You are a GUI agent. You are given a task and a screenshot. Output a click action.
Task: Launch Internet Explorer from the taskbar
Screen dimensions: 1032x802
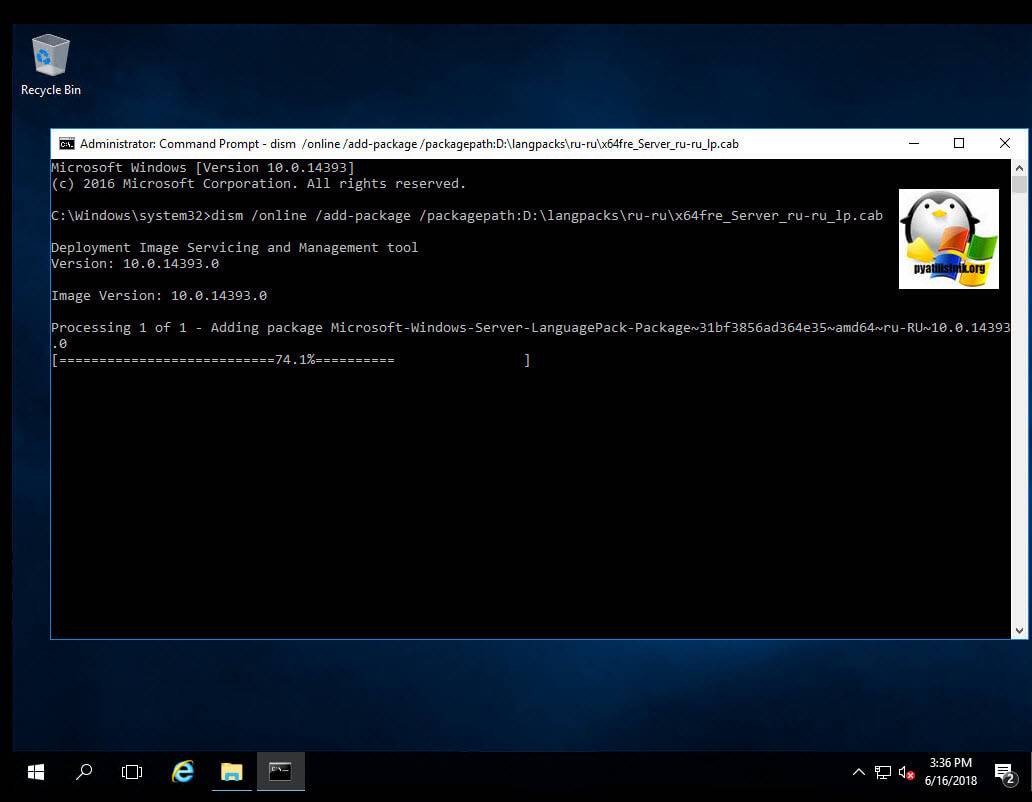coord(182,772)
